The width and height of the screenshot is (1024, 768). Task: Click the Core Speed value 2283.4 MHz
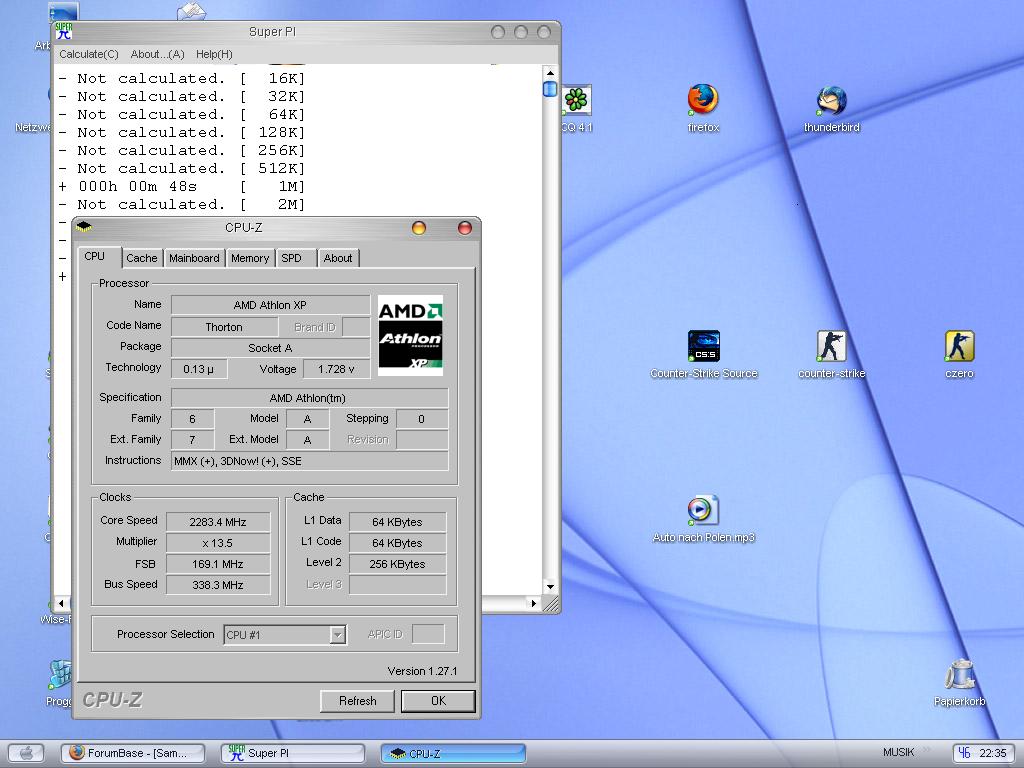(x=218, y=522)
